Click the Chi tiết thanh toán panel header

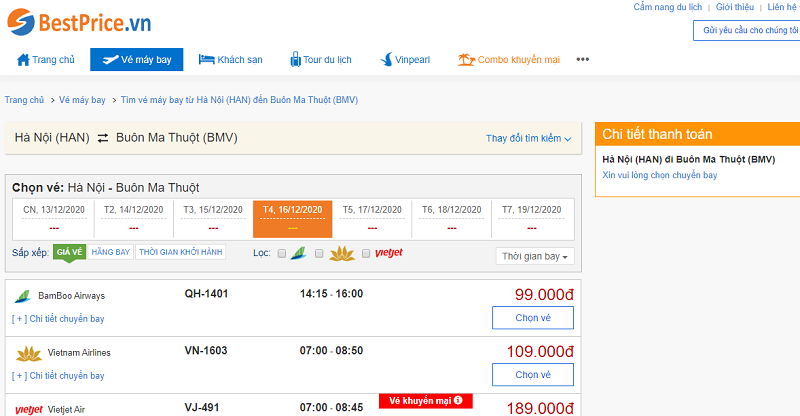[x=697, y=134]
